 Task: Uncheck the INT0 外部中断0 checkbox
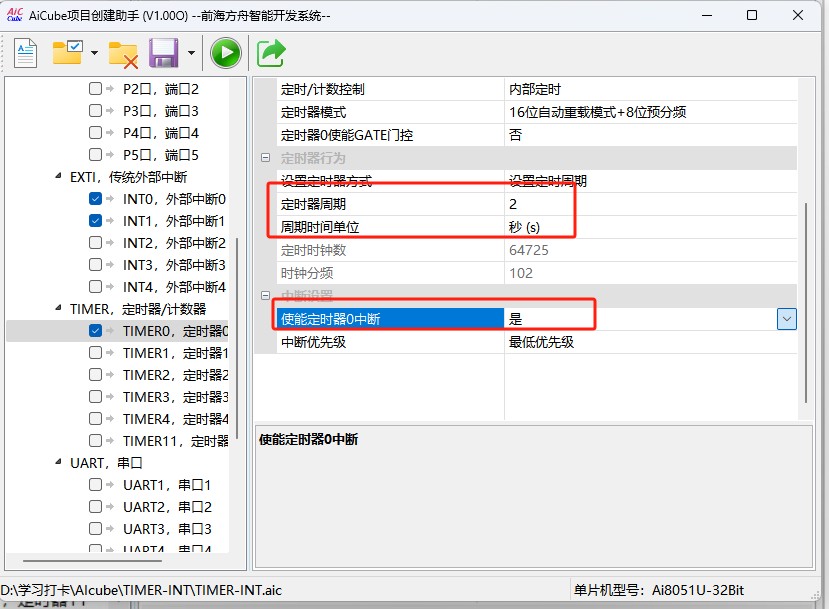pos(95,199)
